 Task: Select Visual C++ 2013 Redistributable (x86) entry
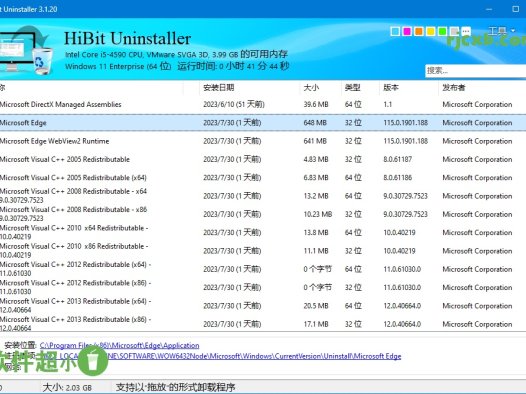[263, 324]
